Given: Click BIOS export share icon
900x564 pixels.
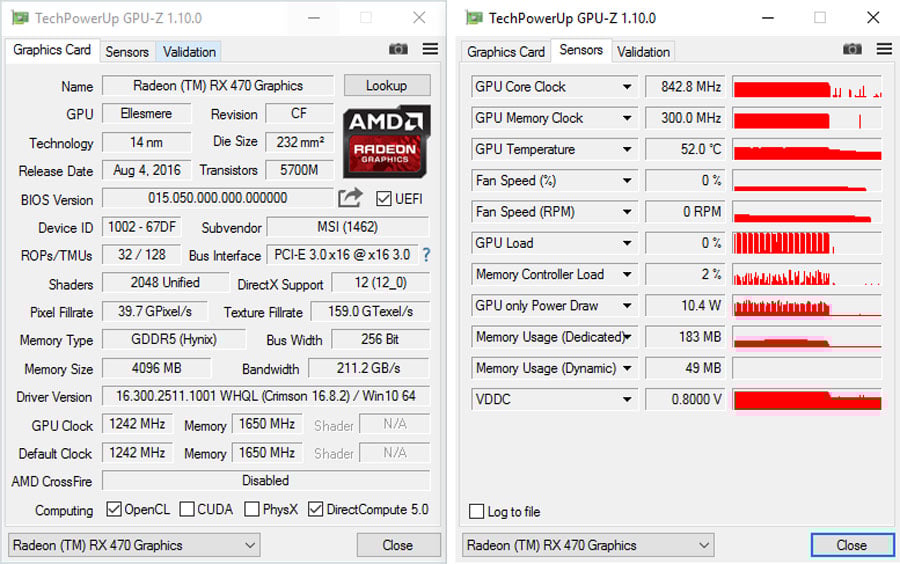Looking at the screenshot, I should [350, 198].
